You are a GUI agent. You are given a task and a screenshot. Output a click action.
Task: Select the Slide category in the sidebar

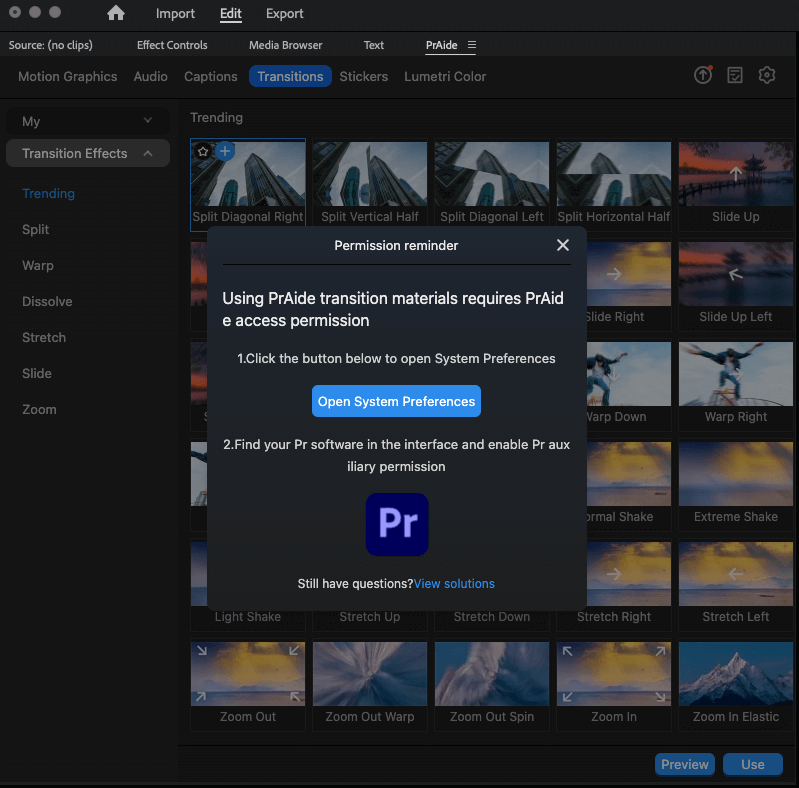tap(37, 374)
